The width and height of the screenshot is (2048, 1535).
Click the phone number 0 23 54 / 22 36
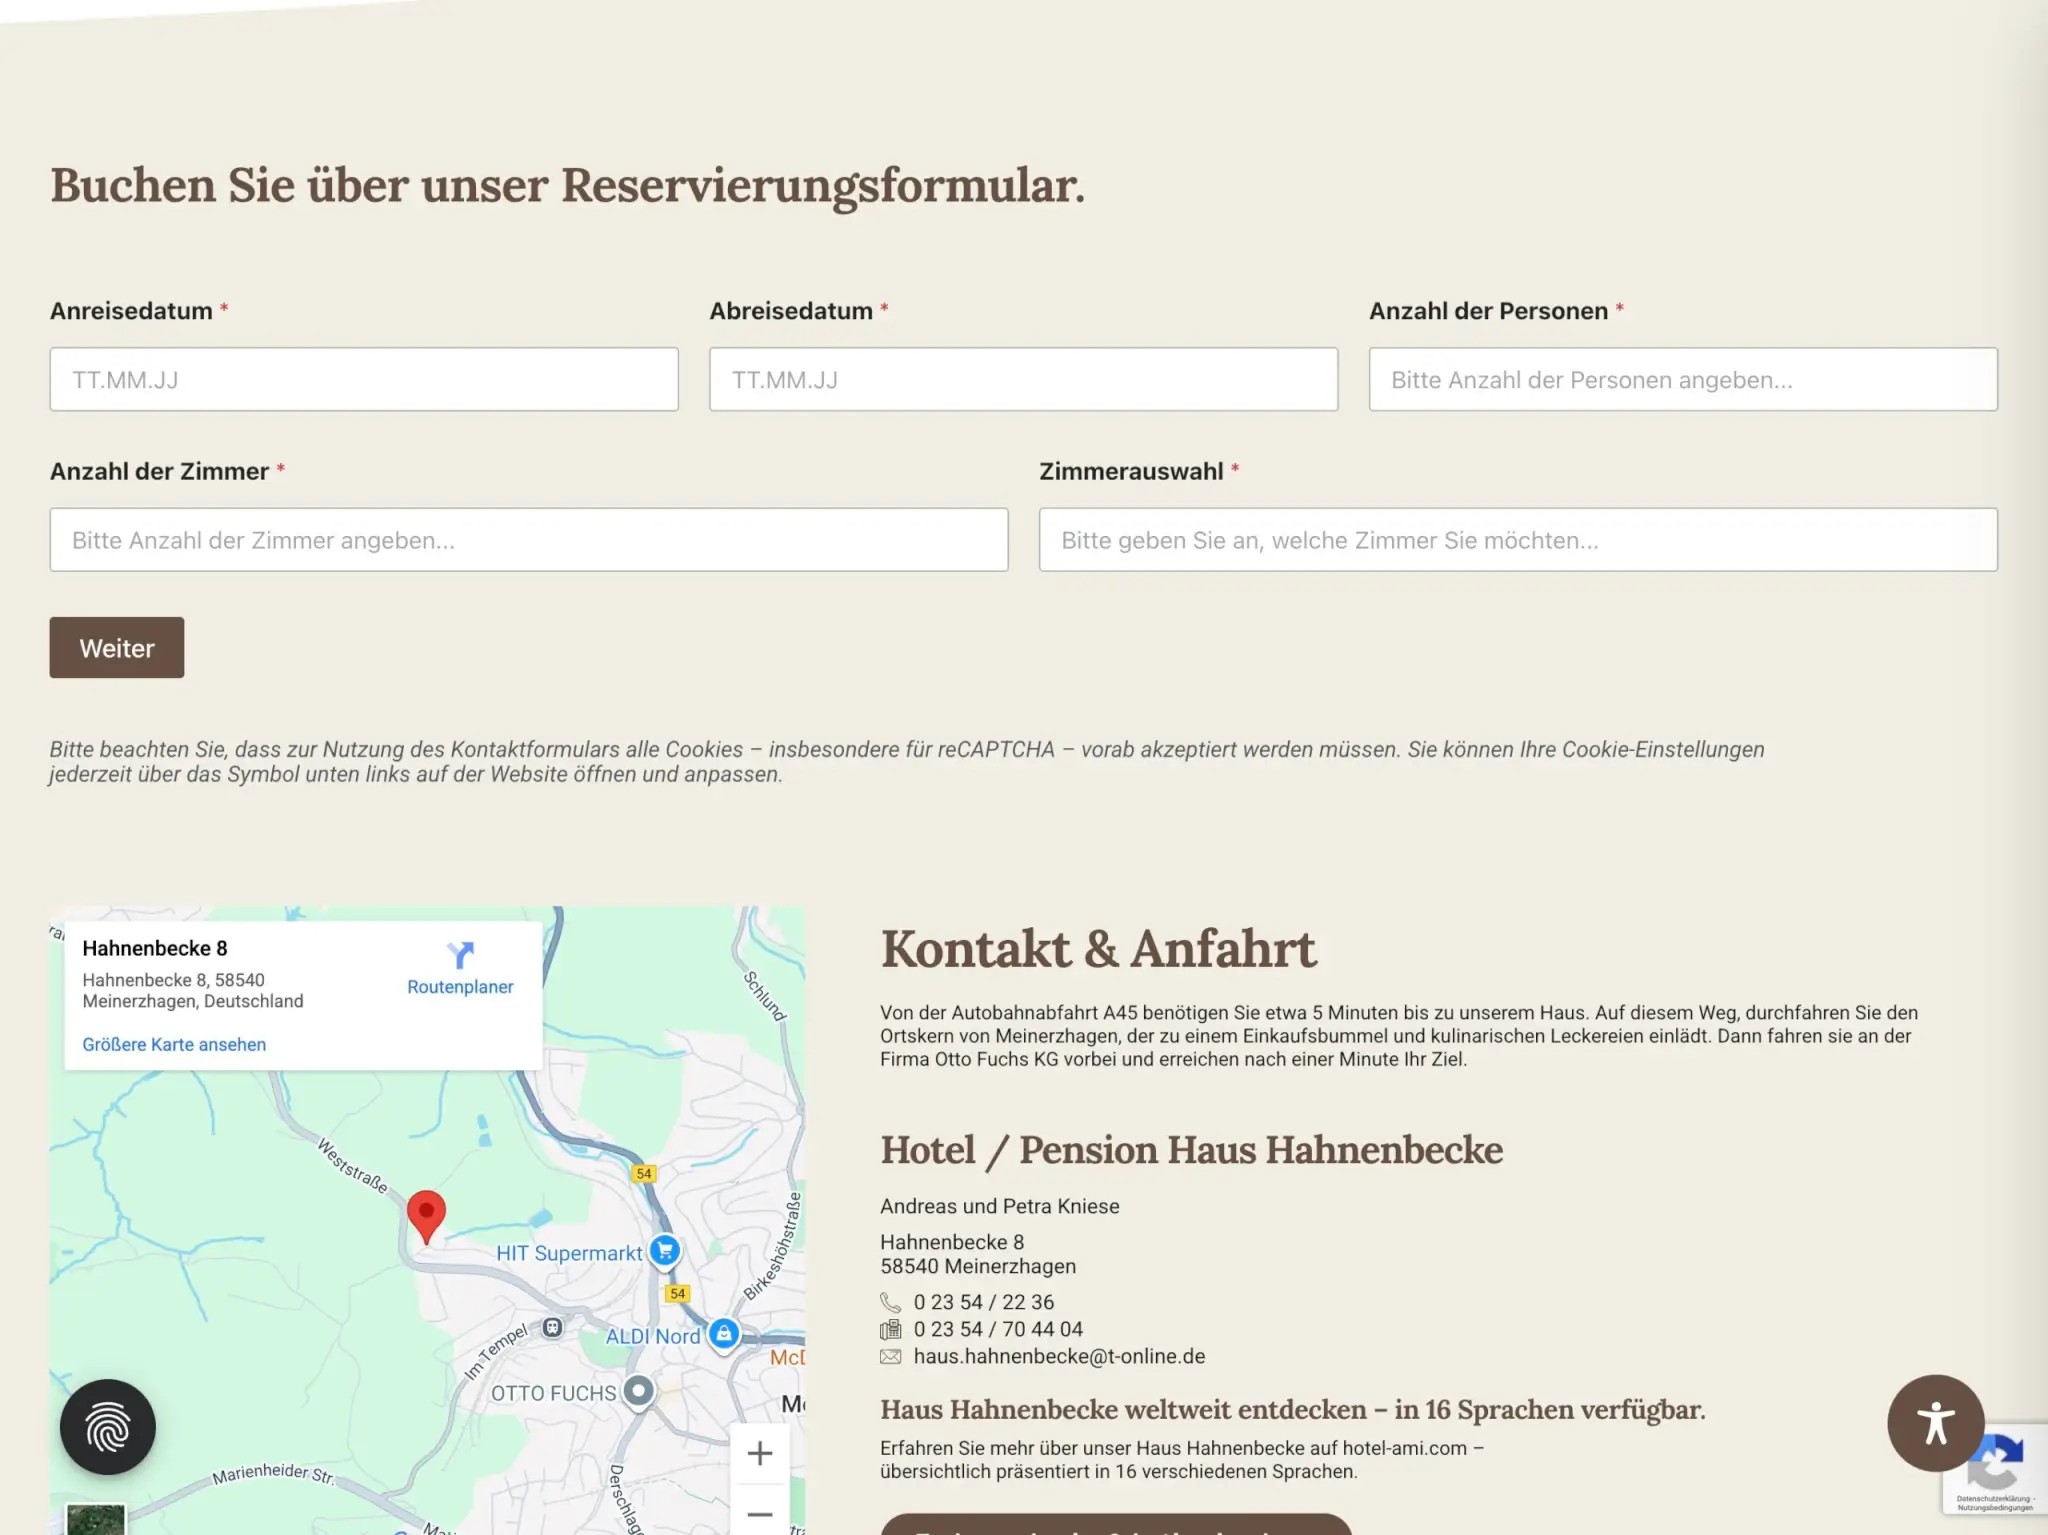pyautogui.click(x=983, y=1302)
